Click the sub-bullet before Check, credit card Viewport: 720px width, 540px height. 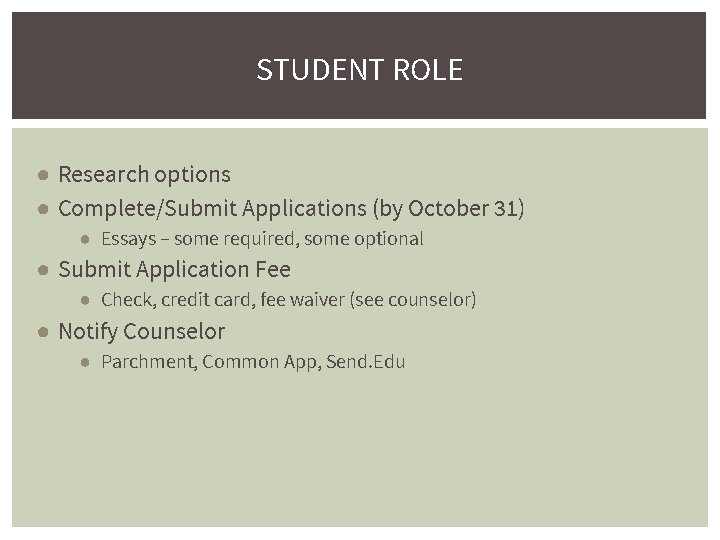(x=87, y=300)
